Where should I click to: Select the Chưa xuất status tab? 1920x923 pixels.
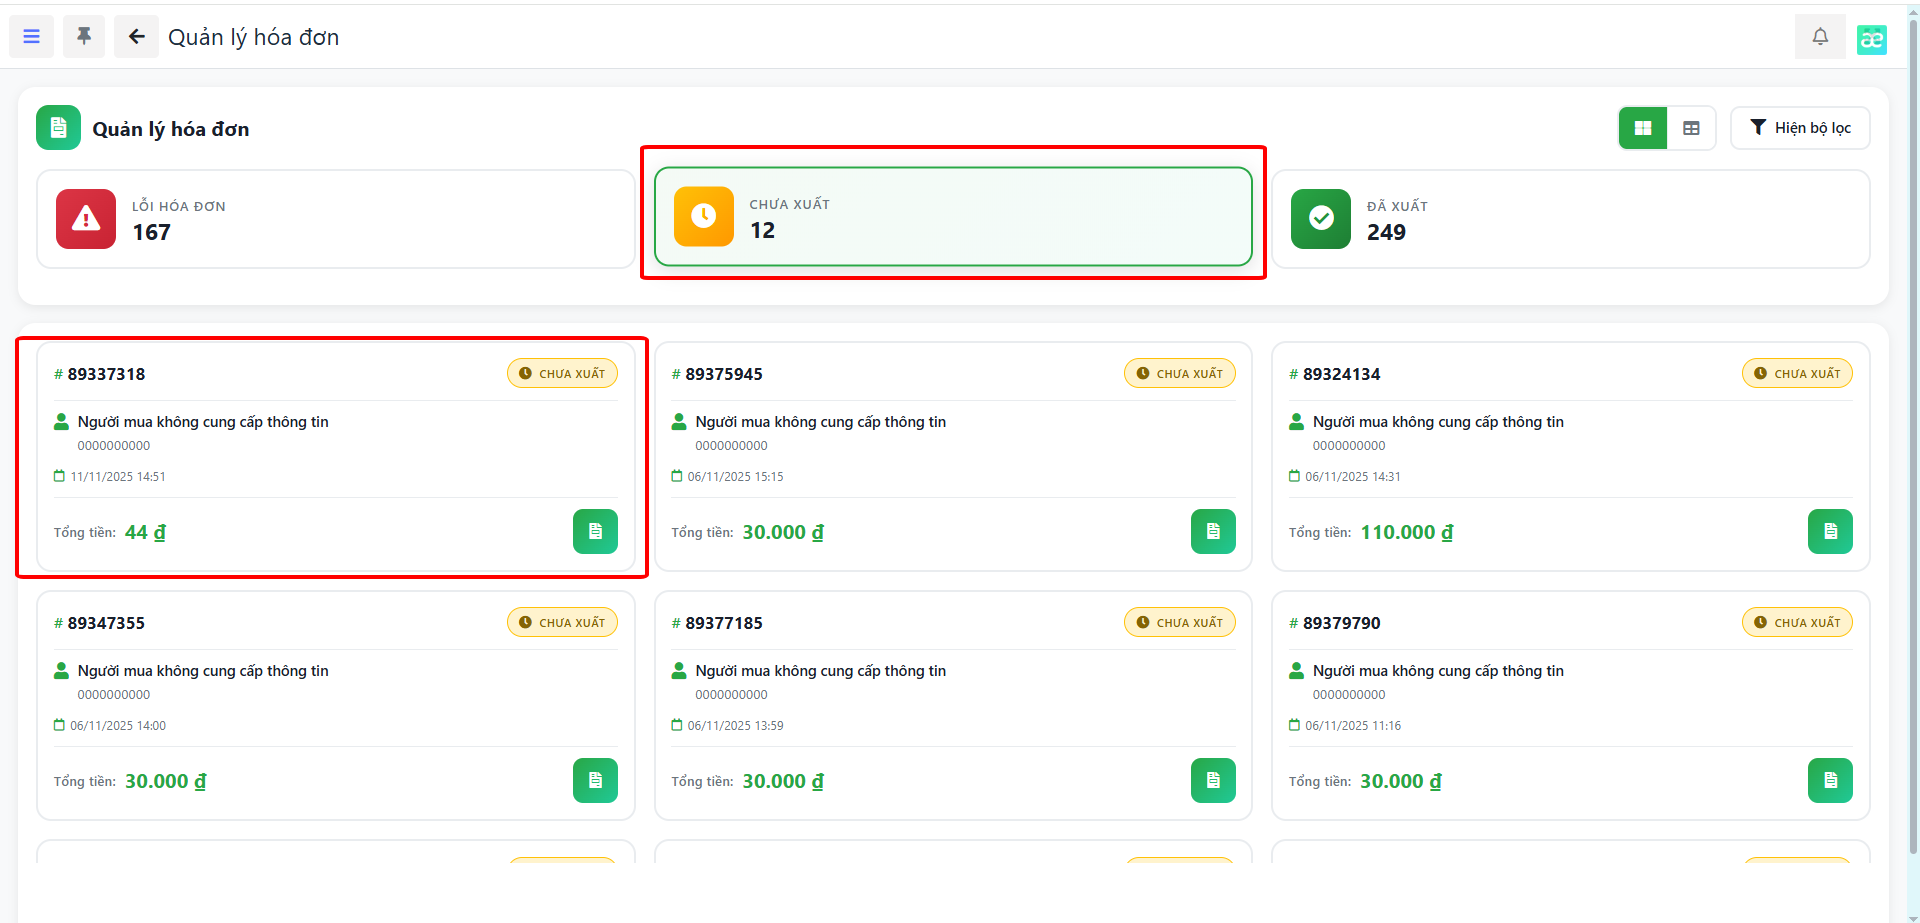point(953,217)
